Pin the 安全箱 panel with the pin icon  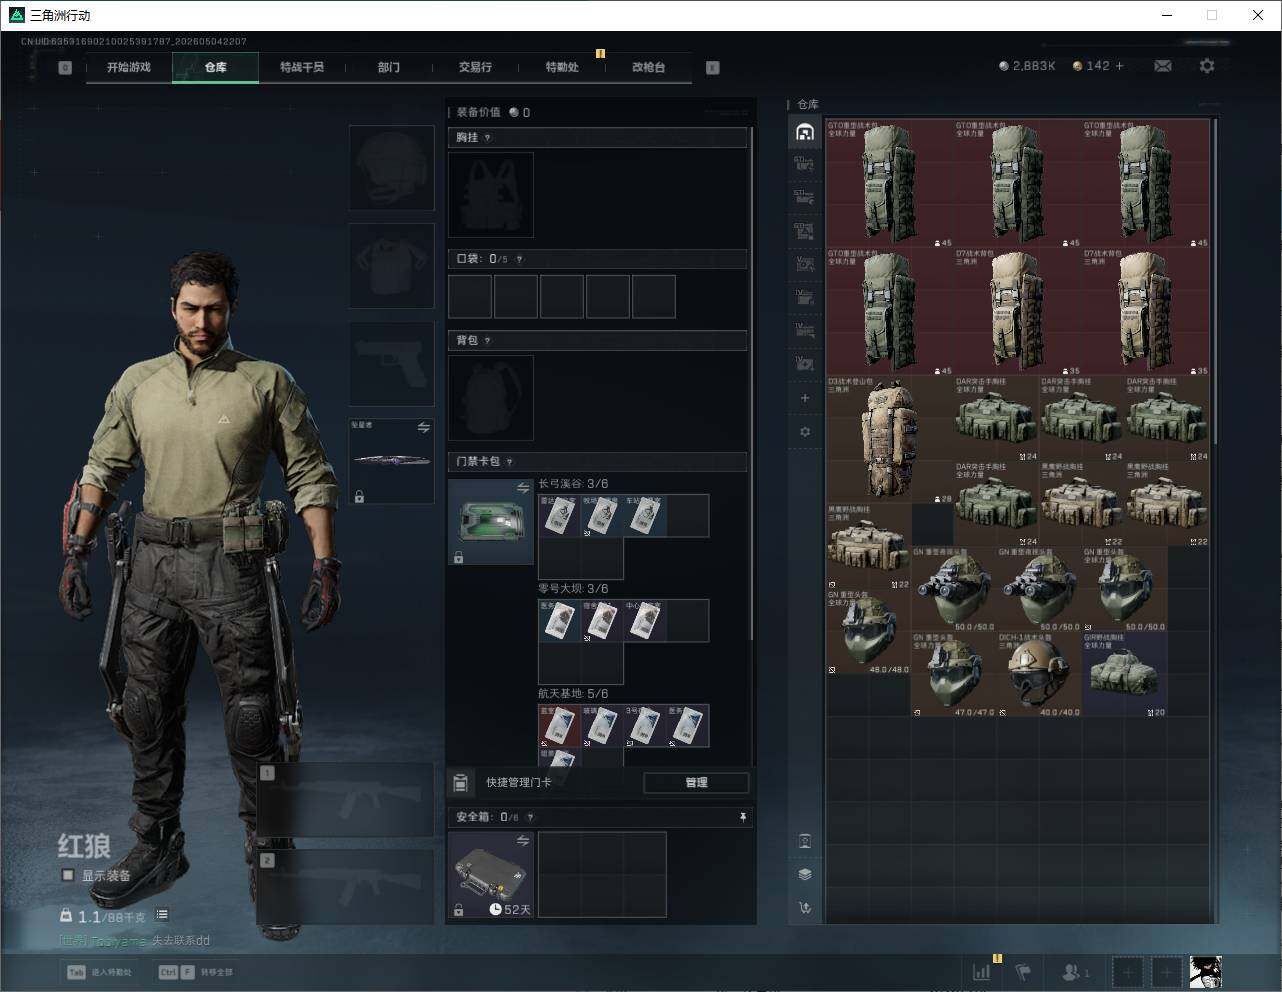(742, 817)
